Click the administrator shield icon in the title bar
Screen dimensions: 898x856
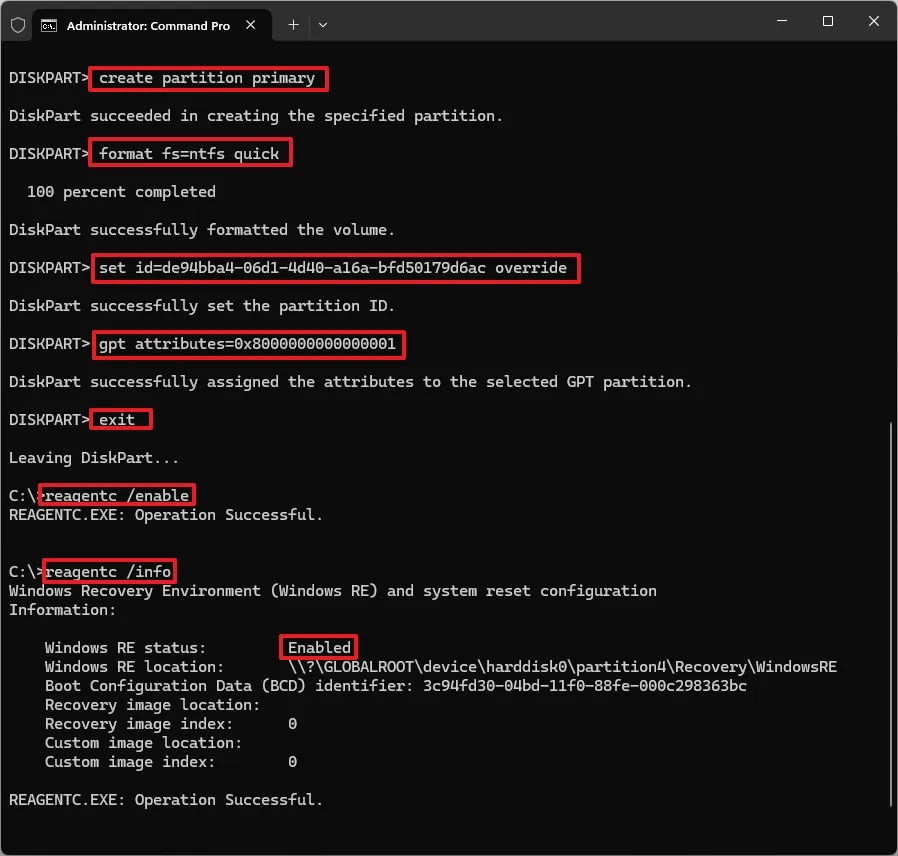point(16,25)
